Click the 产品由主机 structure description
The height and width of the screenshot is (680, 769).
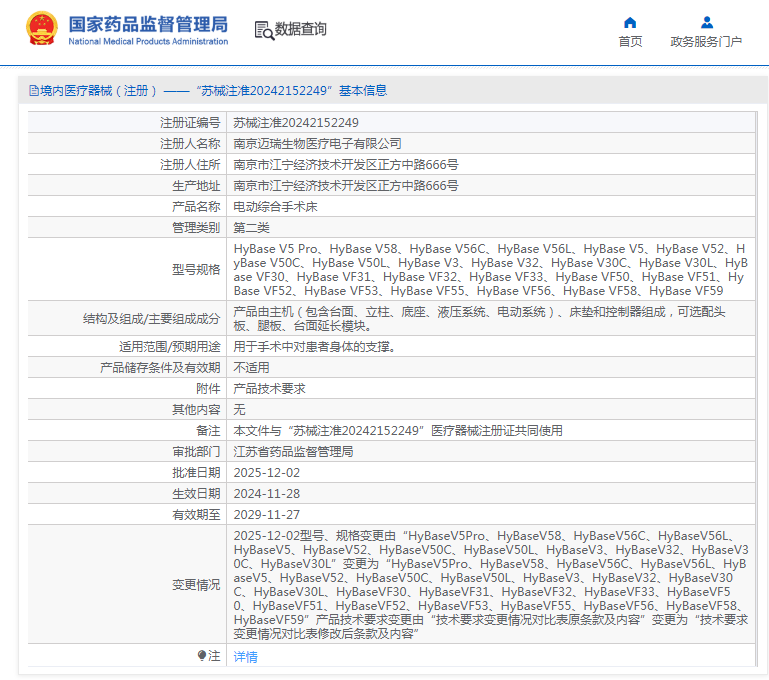point(479,319)
